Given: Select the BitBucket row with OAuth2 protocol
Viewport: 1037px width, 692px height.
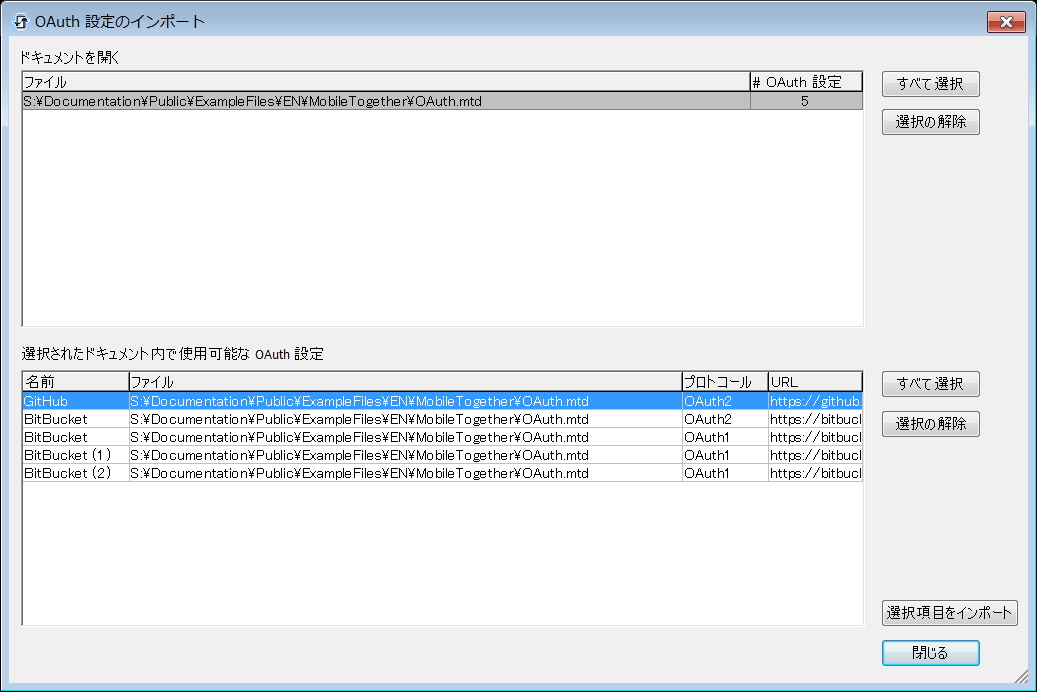Looking at the screenshot, I should point(442,419).
